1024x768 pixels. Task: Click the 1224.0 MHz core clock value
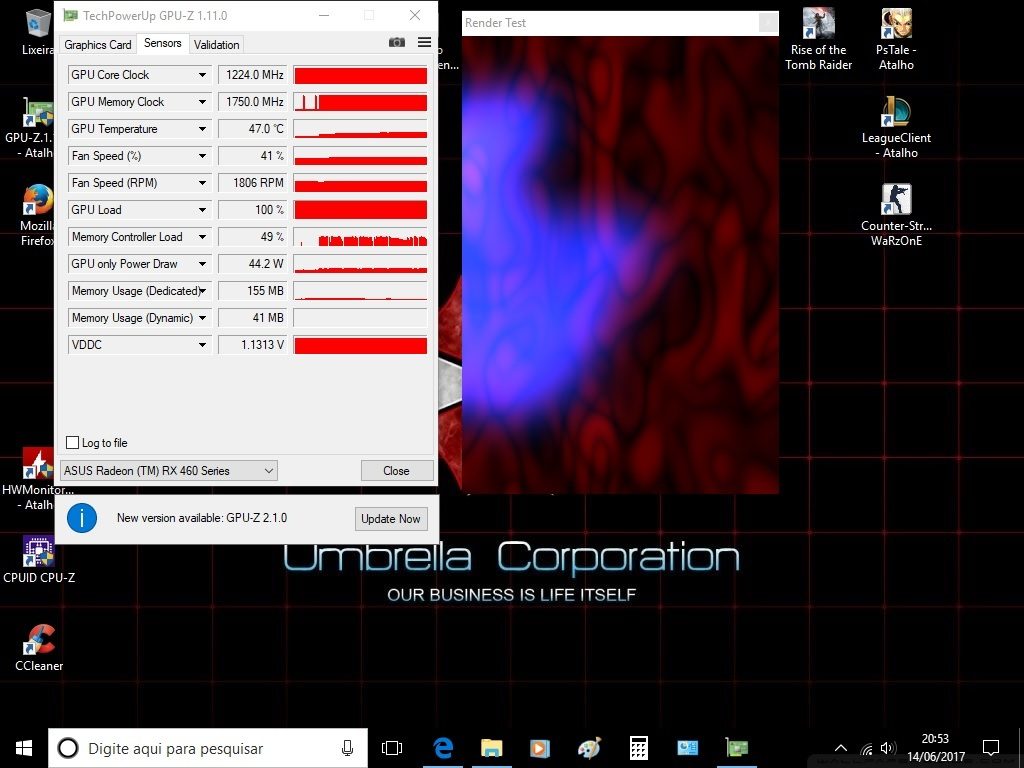253,75
